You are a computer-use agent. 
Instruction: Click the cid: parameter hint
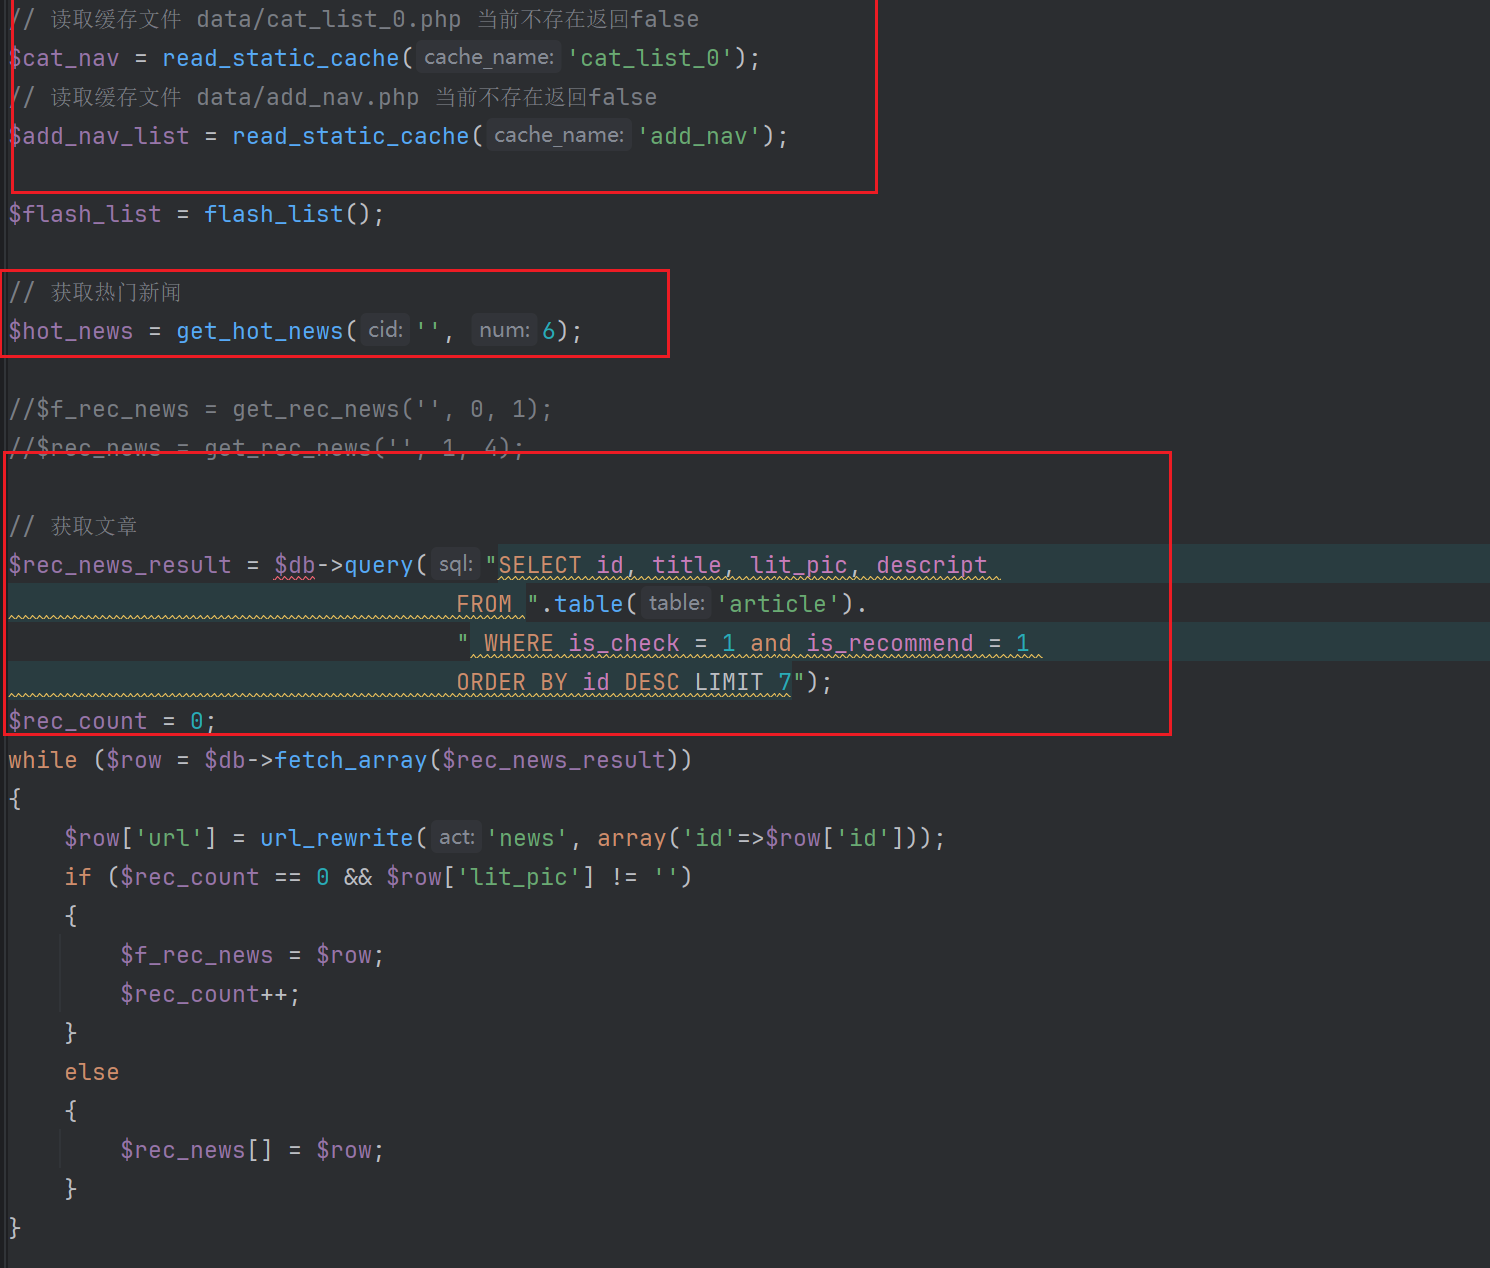[x=385, y=330]
